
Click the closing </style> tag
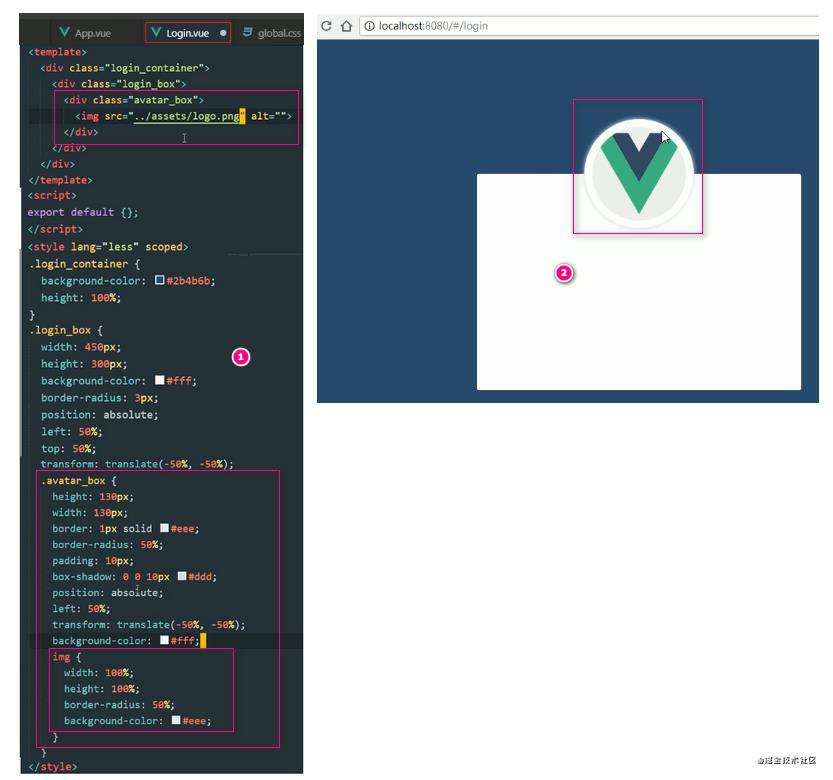pos(53,767)
